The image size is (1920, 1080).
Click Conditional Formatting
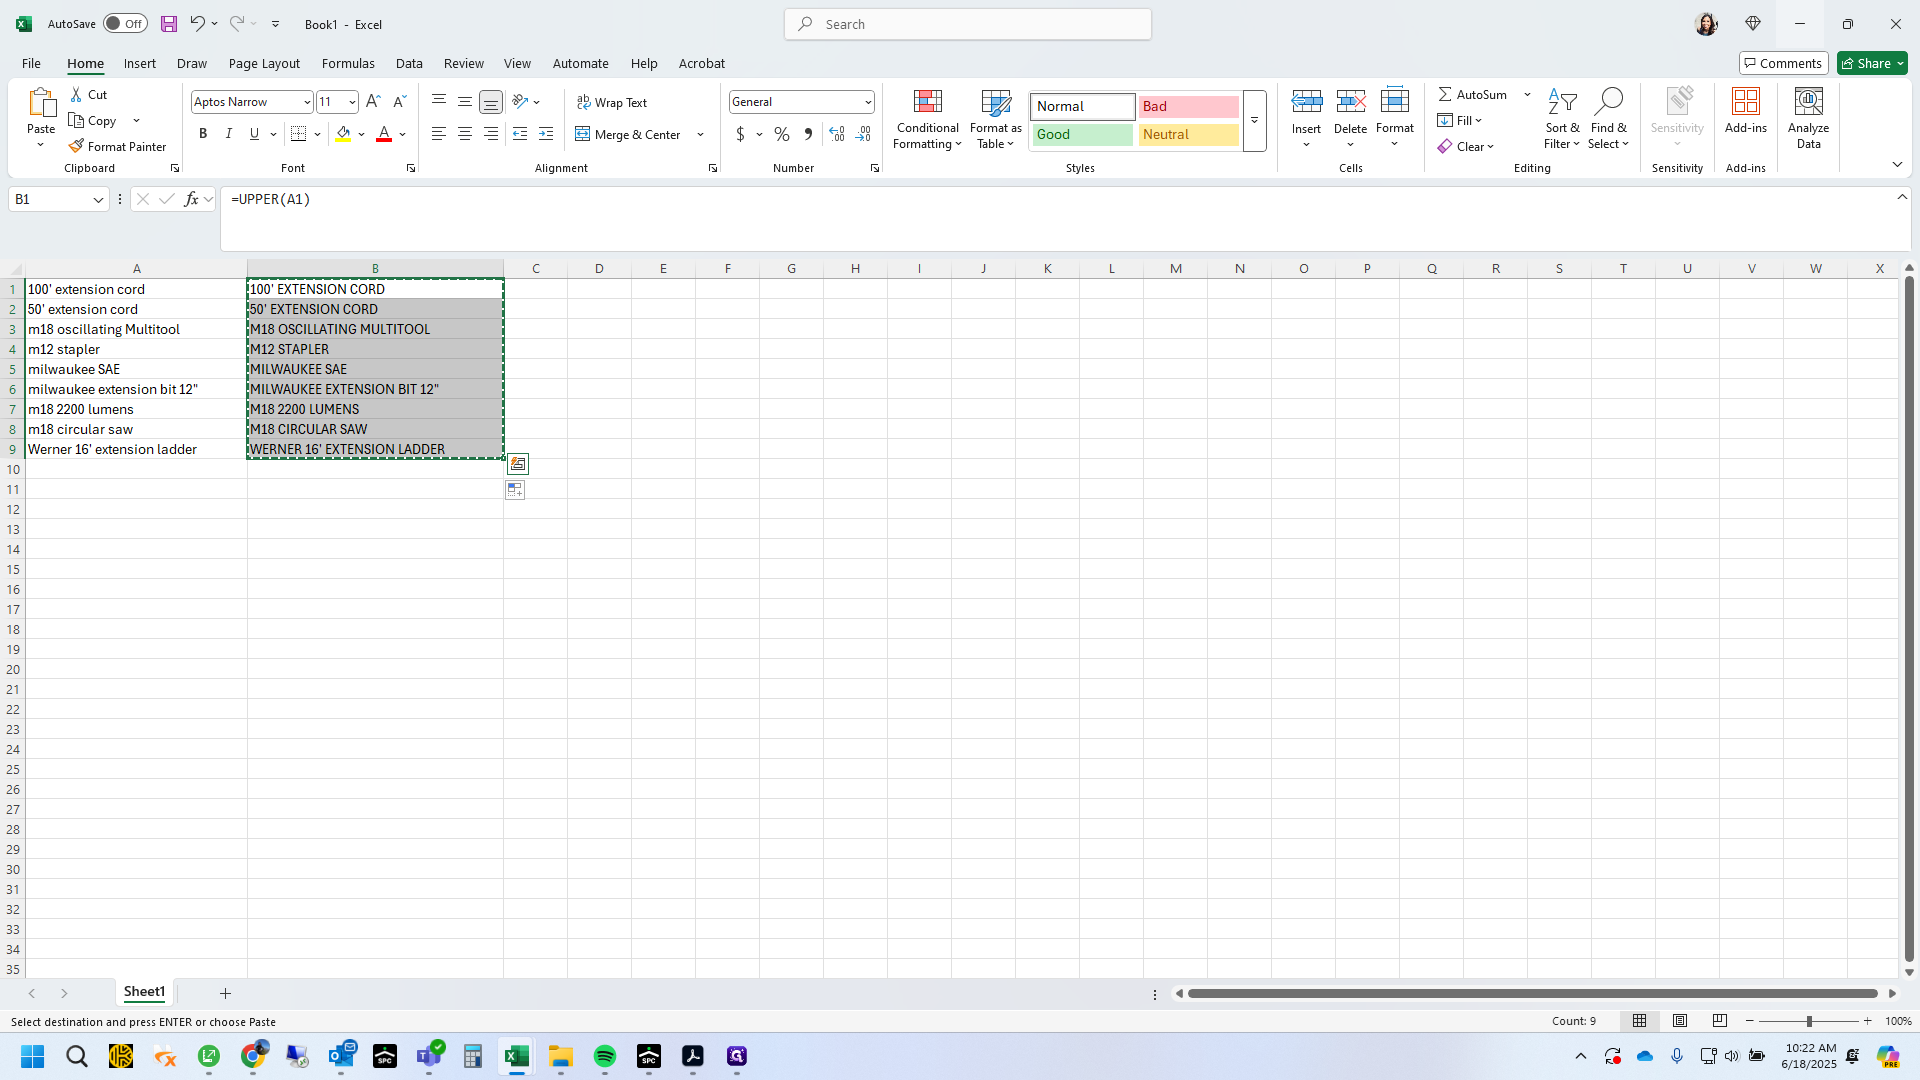(927, 119)
